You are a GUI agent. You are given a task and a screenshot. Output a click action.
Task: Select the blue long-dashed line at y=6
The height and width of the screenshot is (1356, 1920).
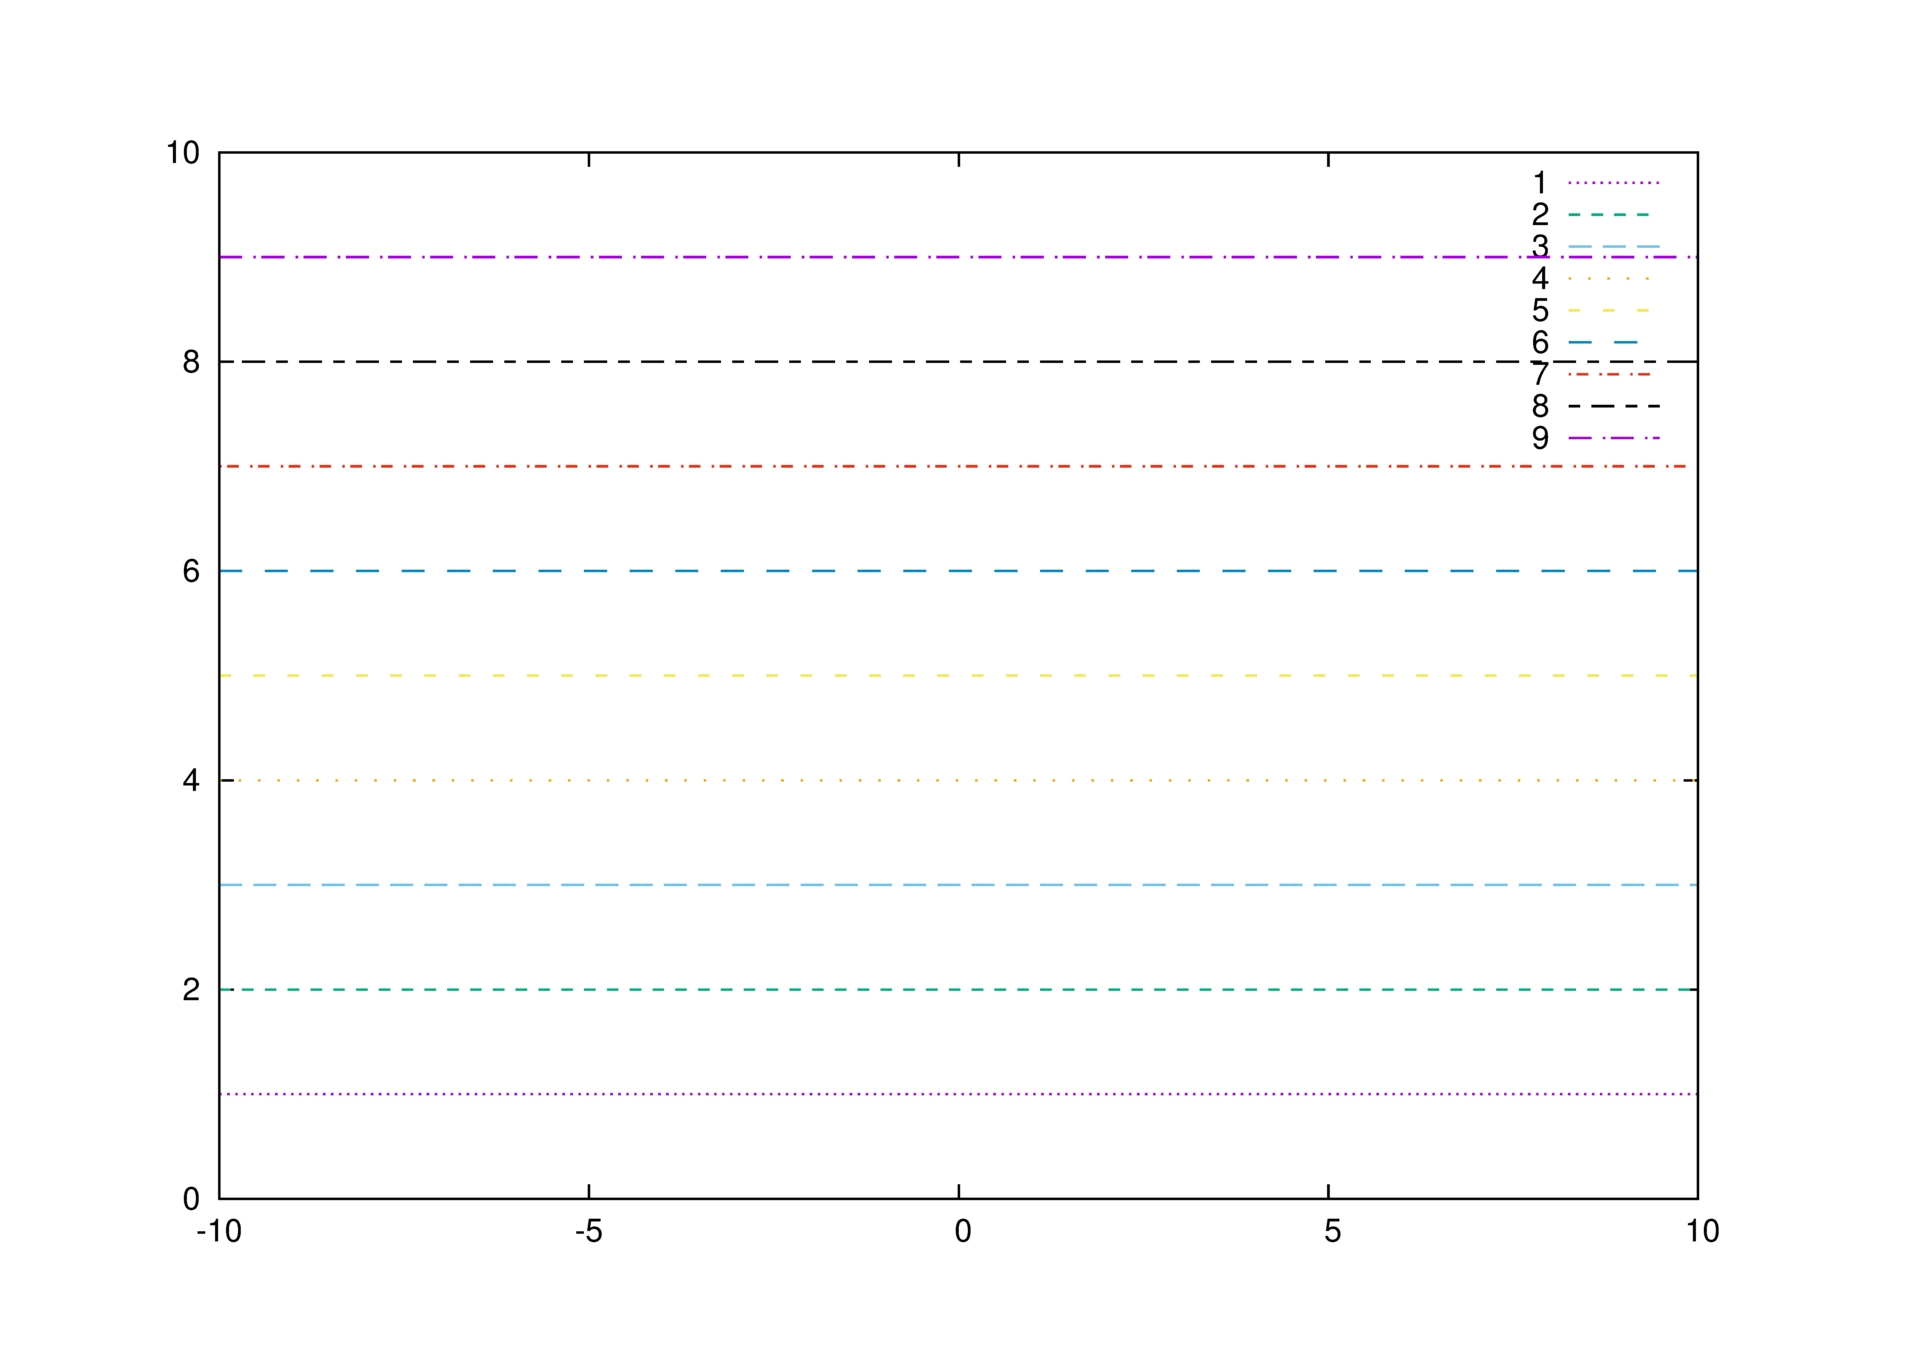click(958, 571)
